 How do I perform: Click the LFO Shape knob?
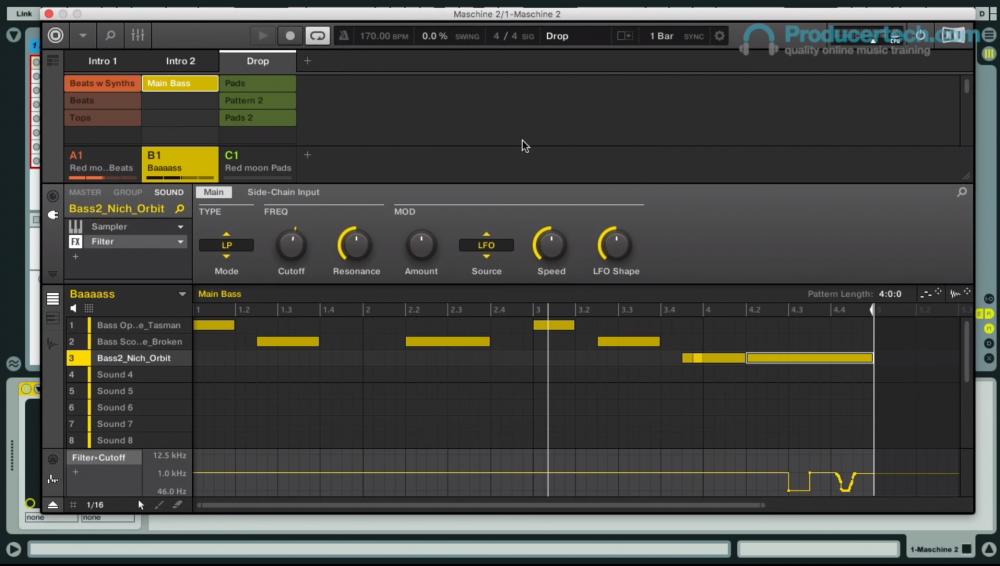(615, 244)
